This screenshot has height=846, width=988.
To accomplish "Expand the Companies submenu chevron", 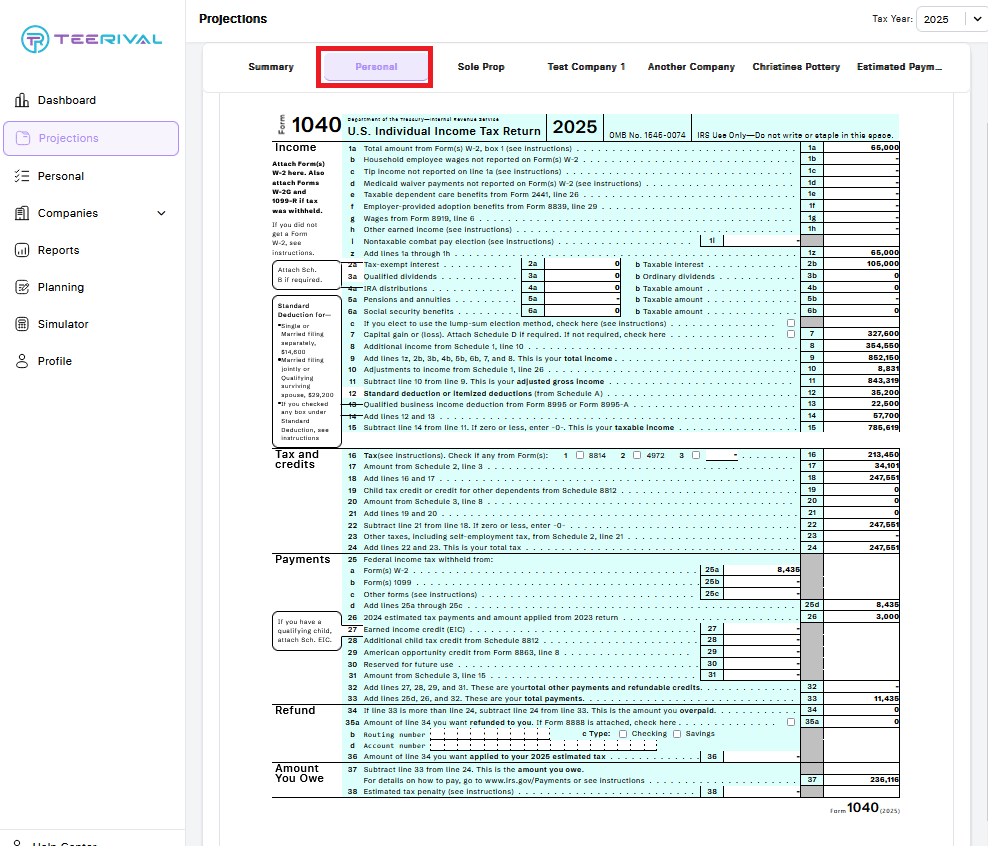I will click(161, 213).
